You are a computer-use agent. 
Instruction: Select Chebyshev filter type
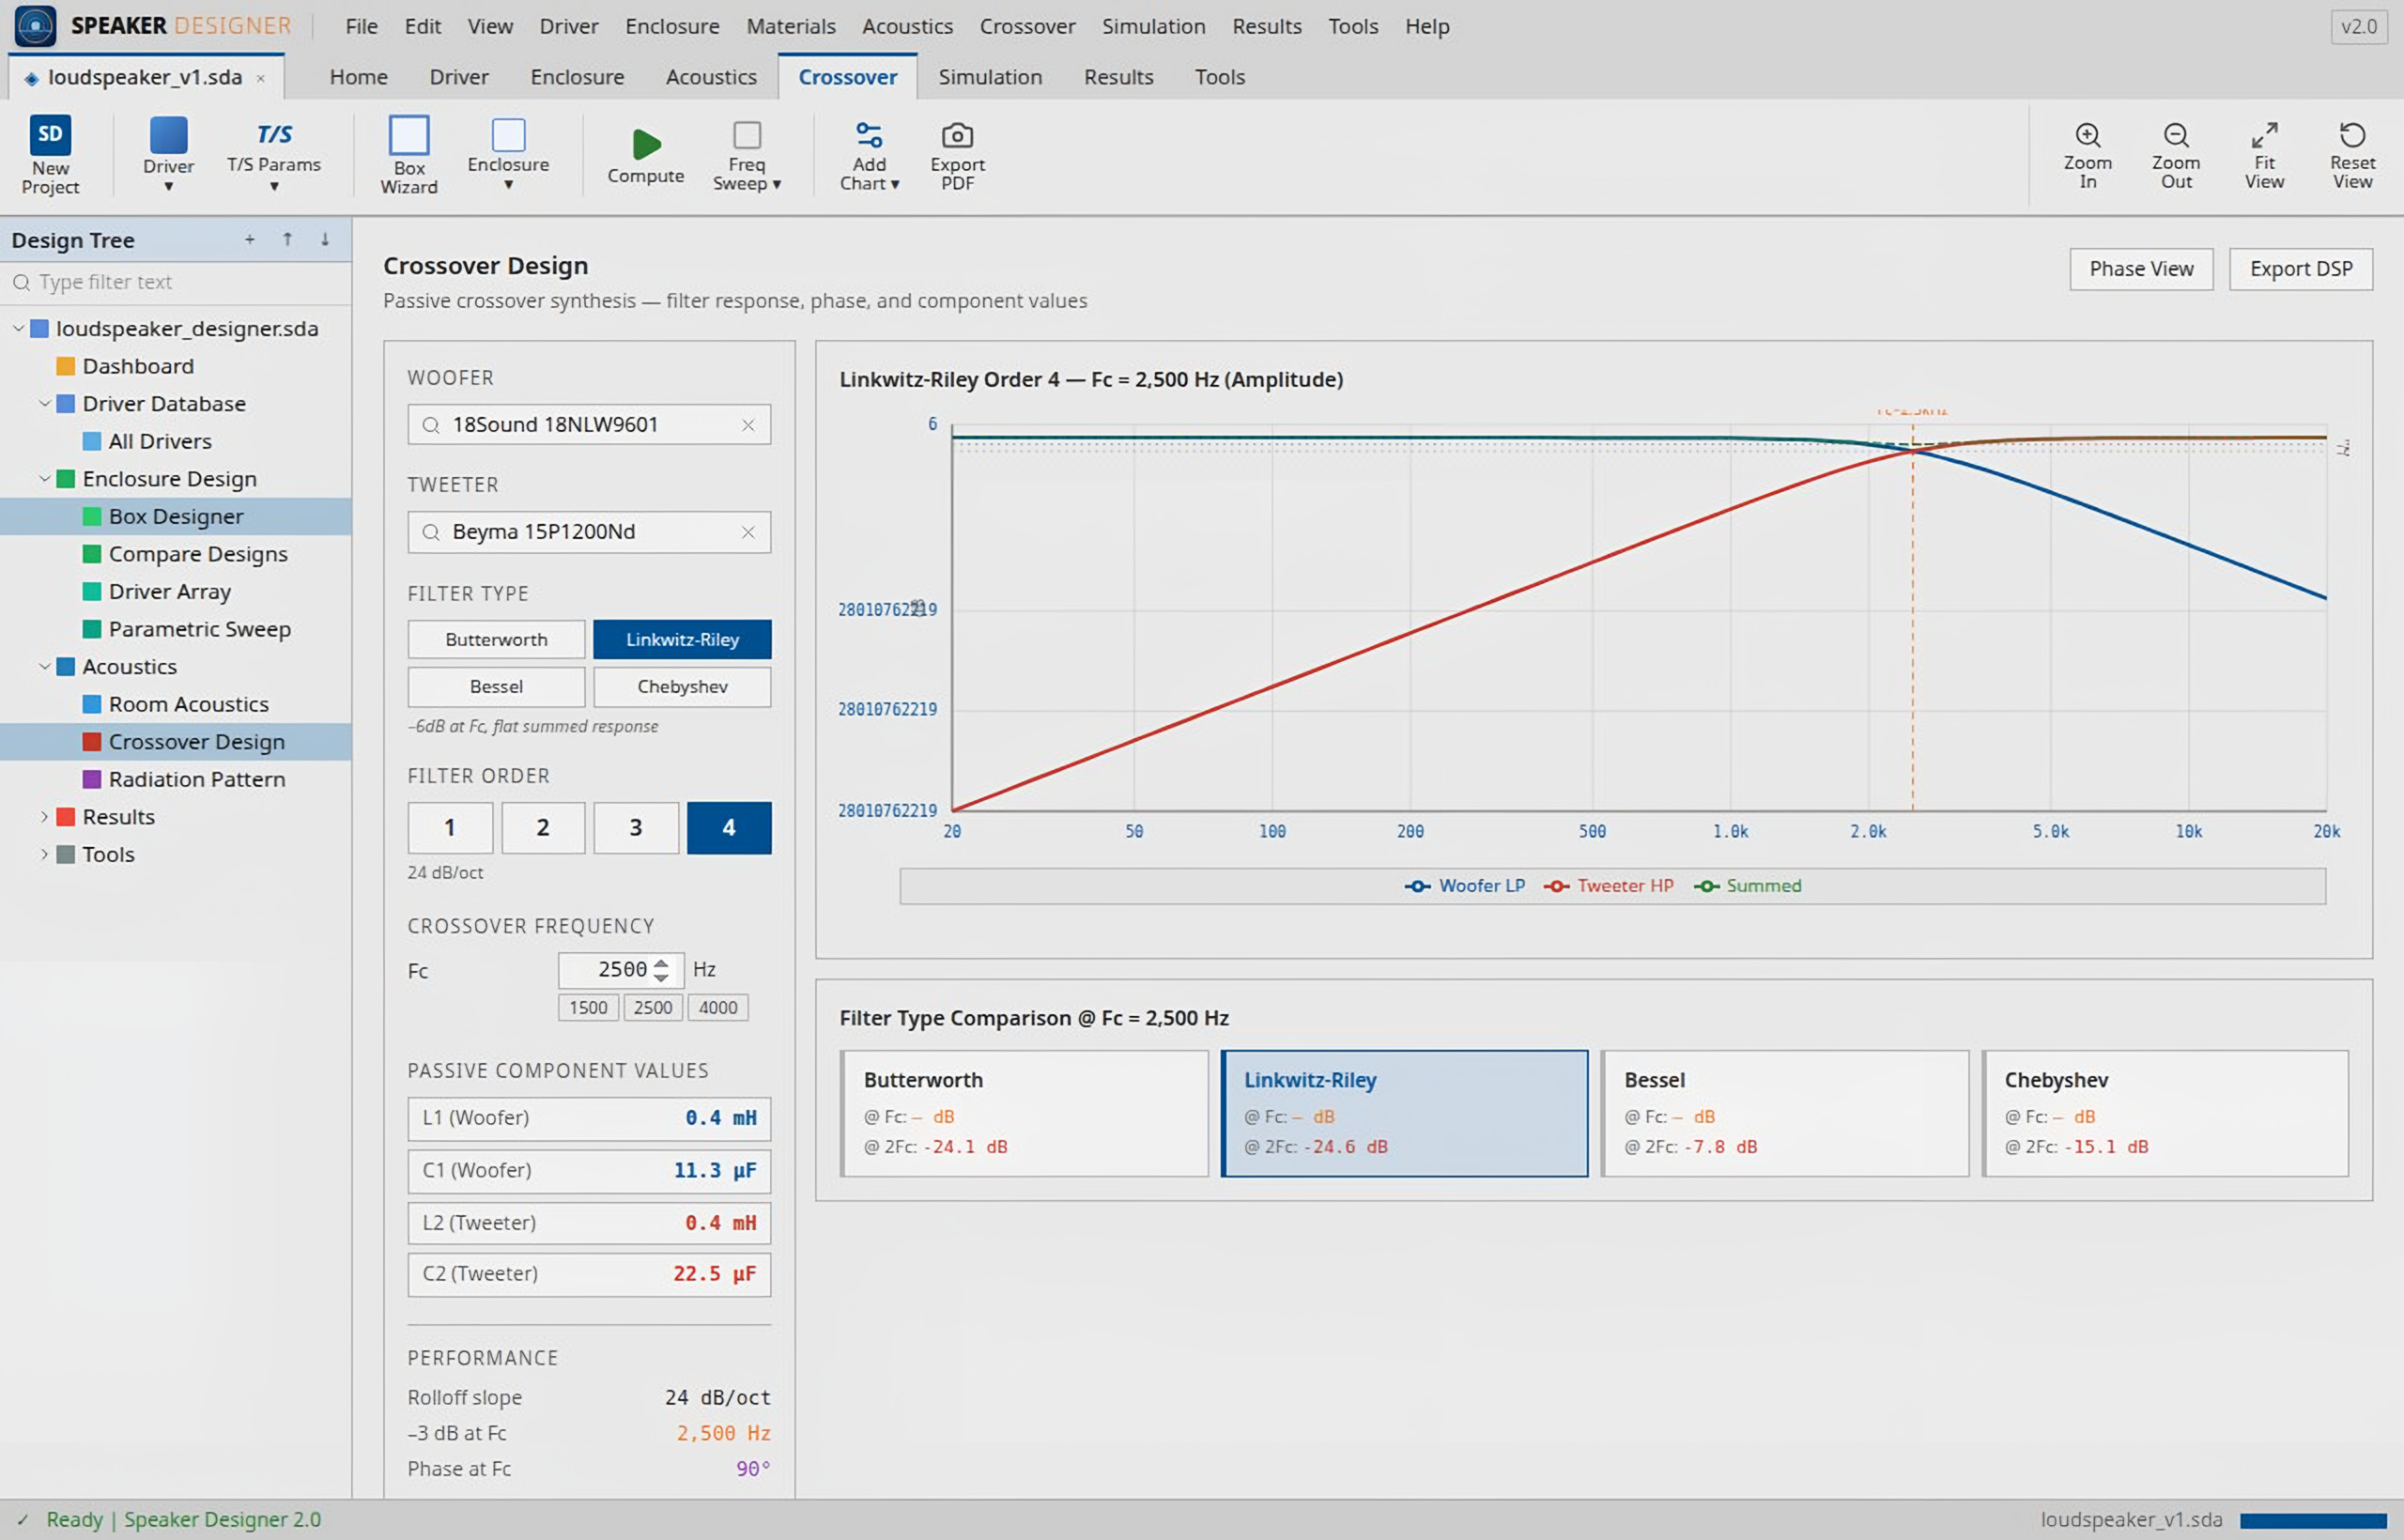(682, 687)
